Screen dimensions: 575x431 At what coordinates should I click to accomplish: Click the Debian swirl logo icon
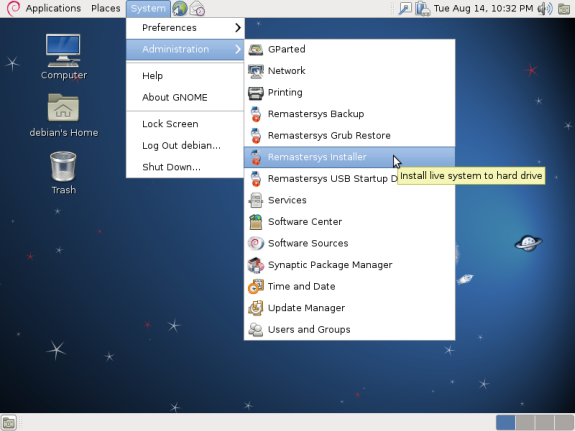click(13, 8)
